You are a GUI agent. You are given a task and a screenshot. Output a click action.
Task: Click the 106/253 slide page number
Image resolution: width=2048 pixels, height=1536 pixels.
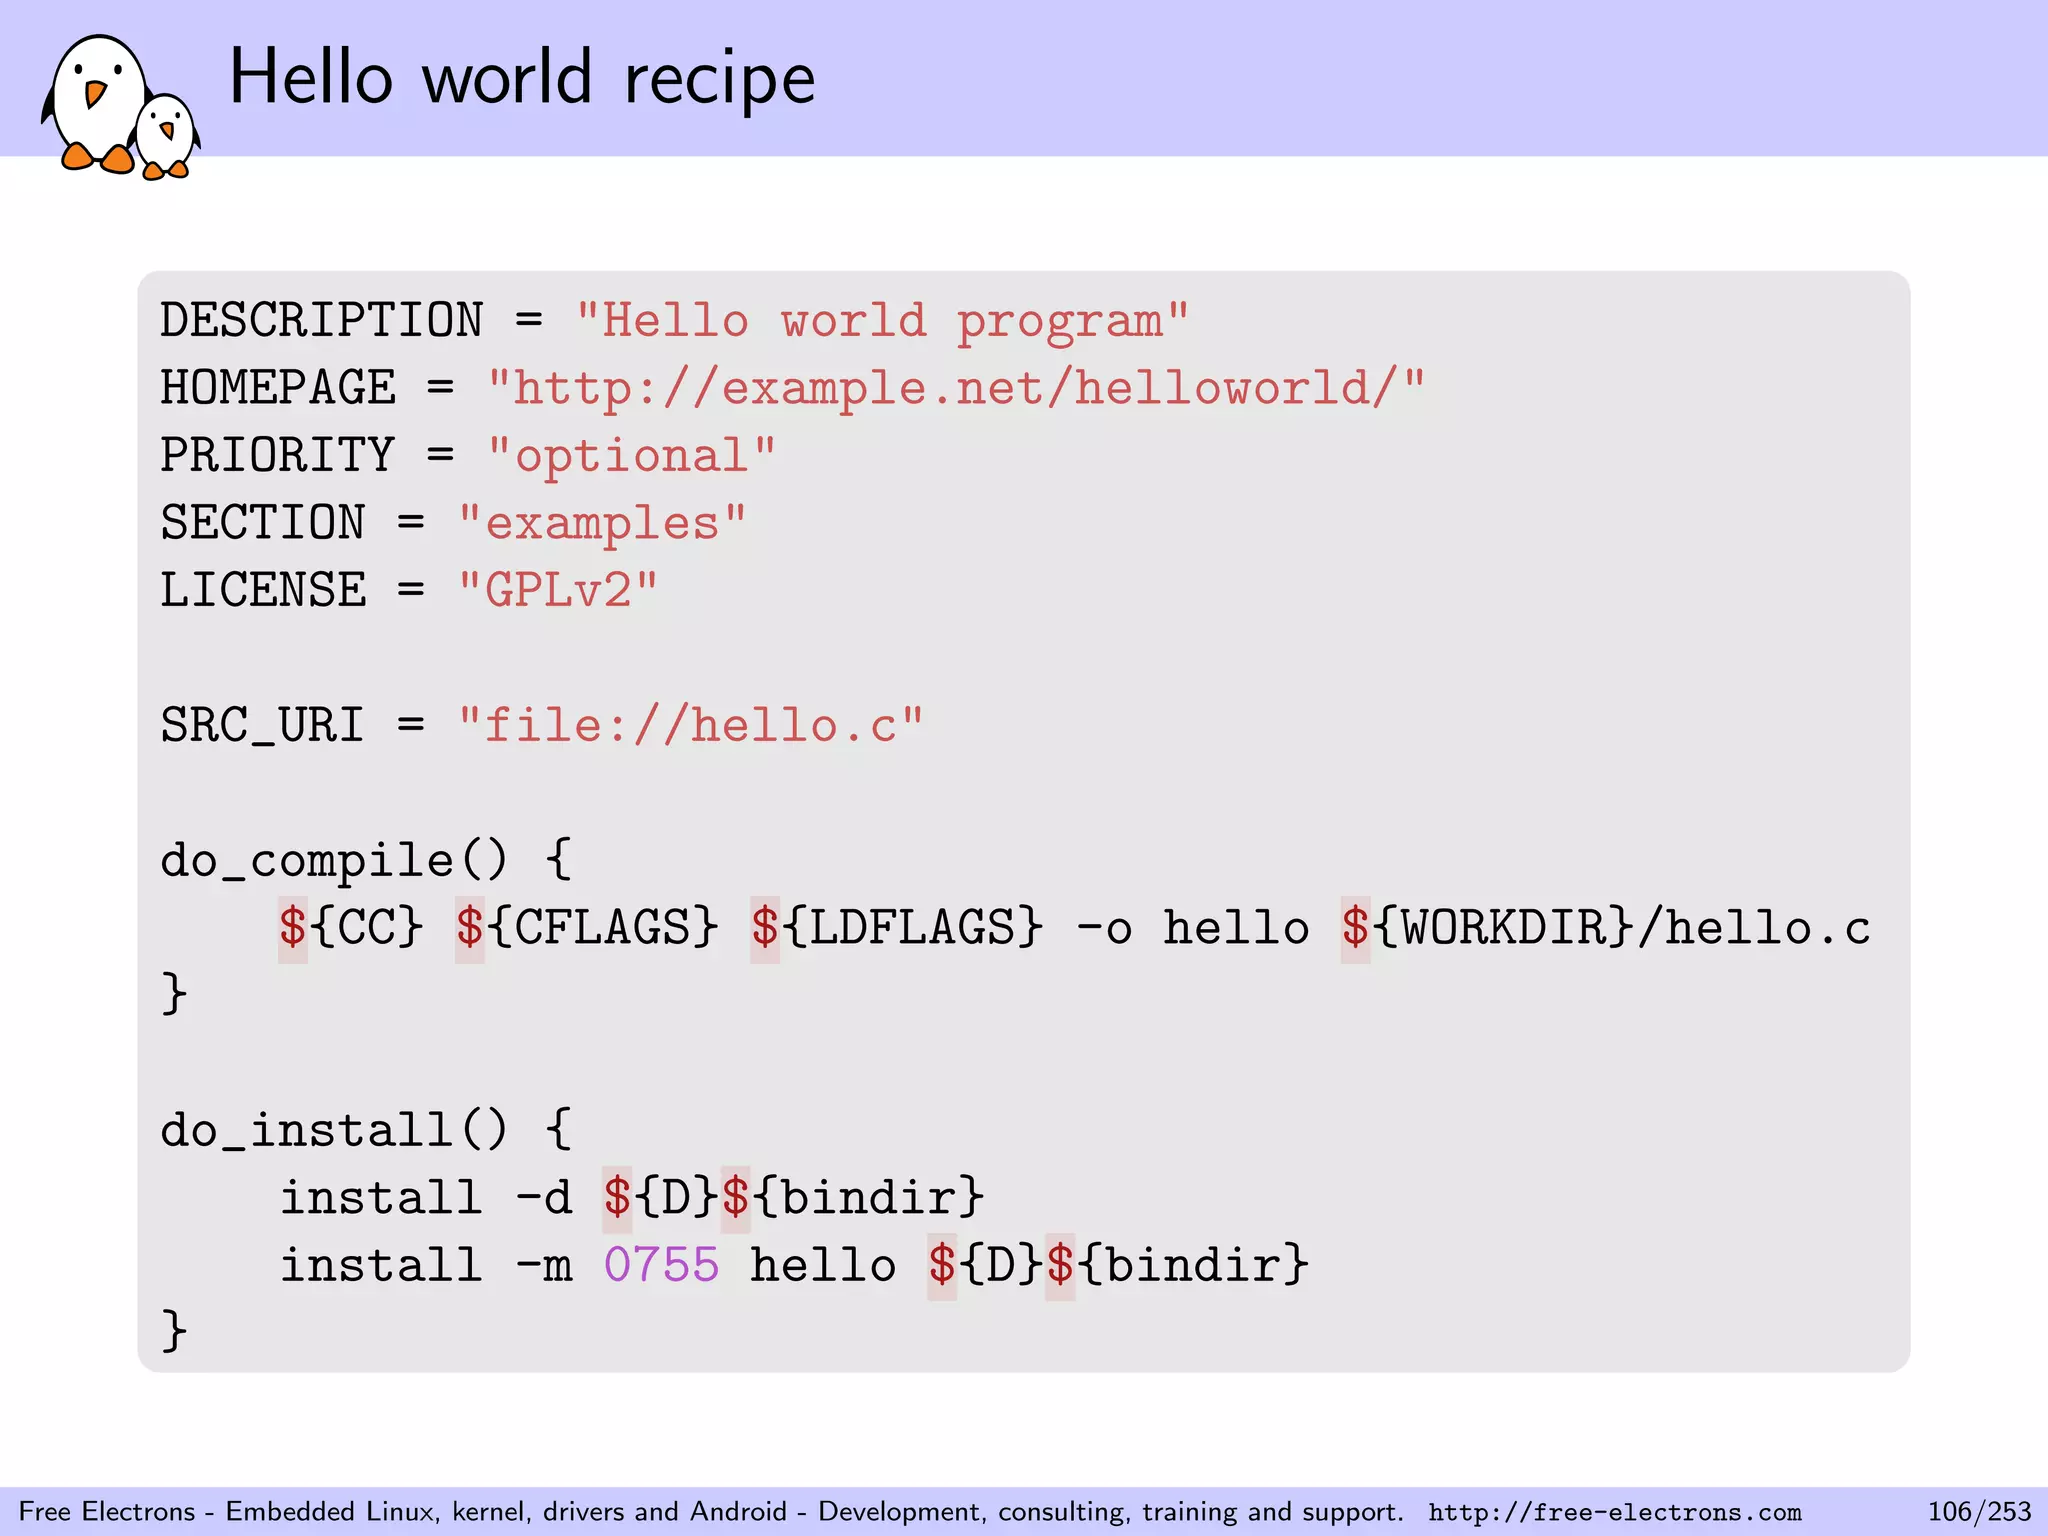tap(1979, 1511)
